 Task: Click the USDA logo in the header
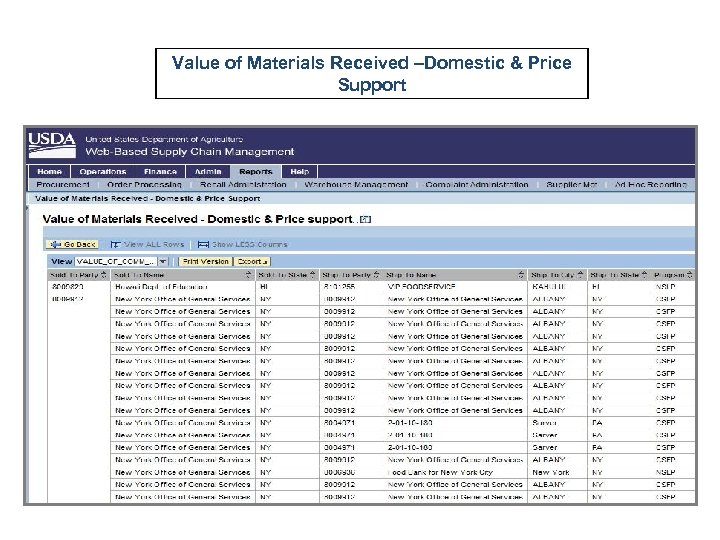click(x=52, y=145)
